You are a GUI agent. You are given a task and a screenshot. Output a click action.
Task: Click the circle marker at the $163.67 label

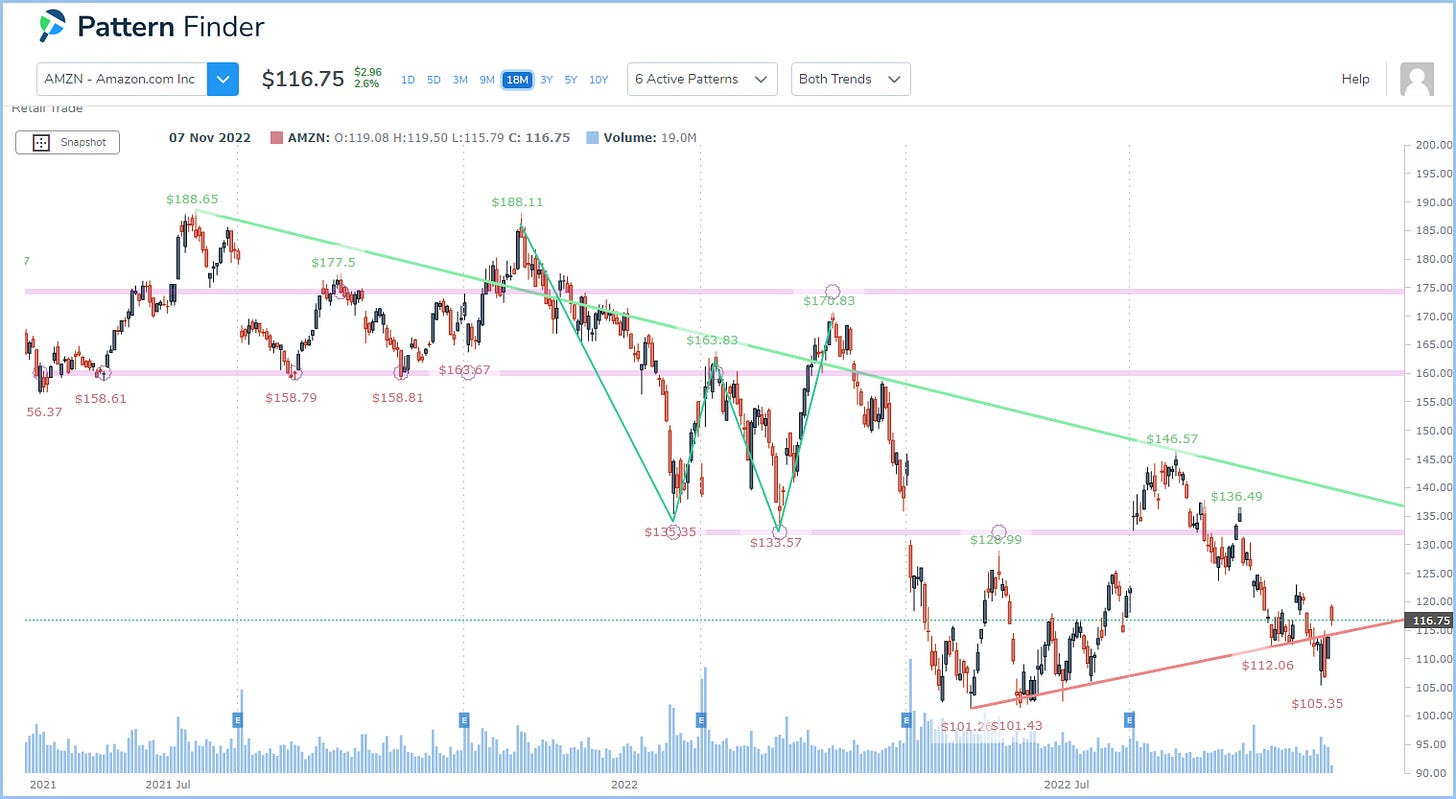(x=467, y=373)
